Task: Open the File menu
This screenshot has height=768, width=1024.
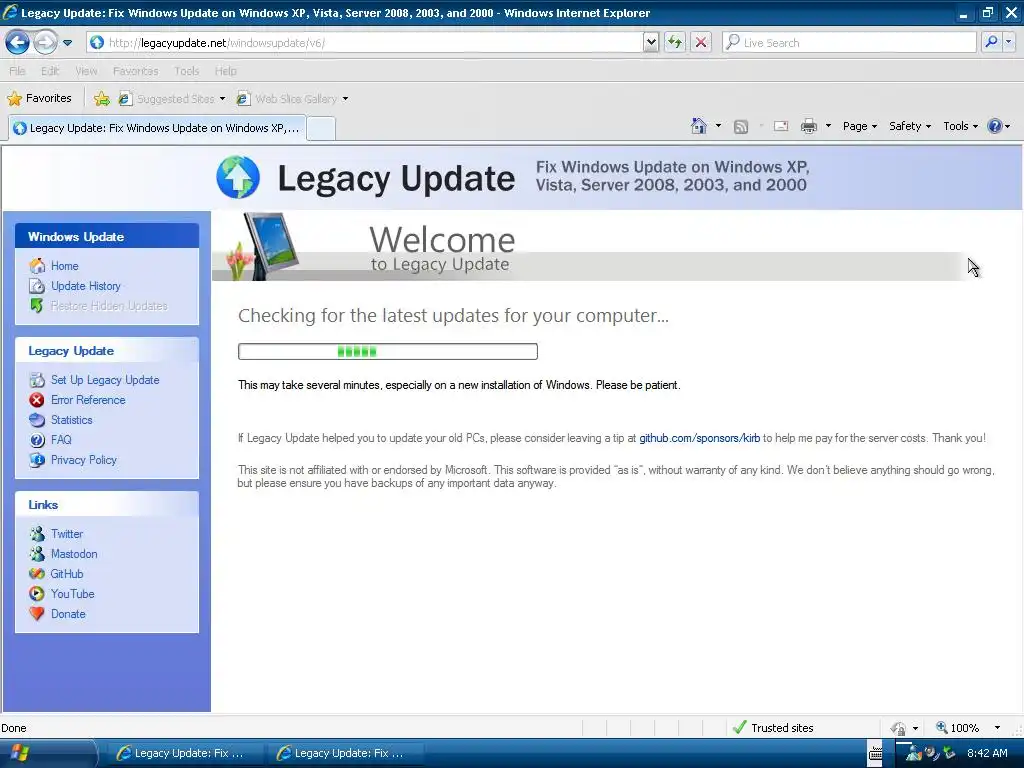Action: 18,71
